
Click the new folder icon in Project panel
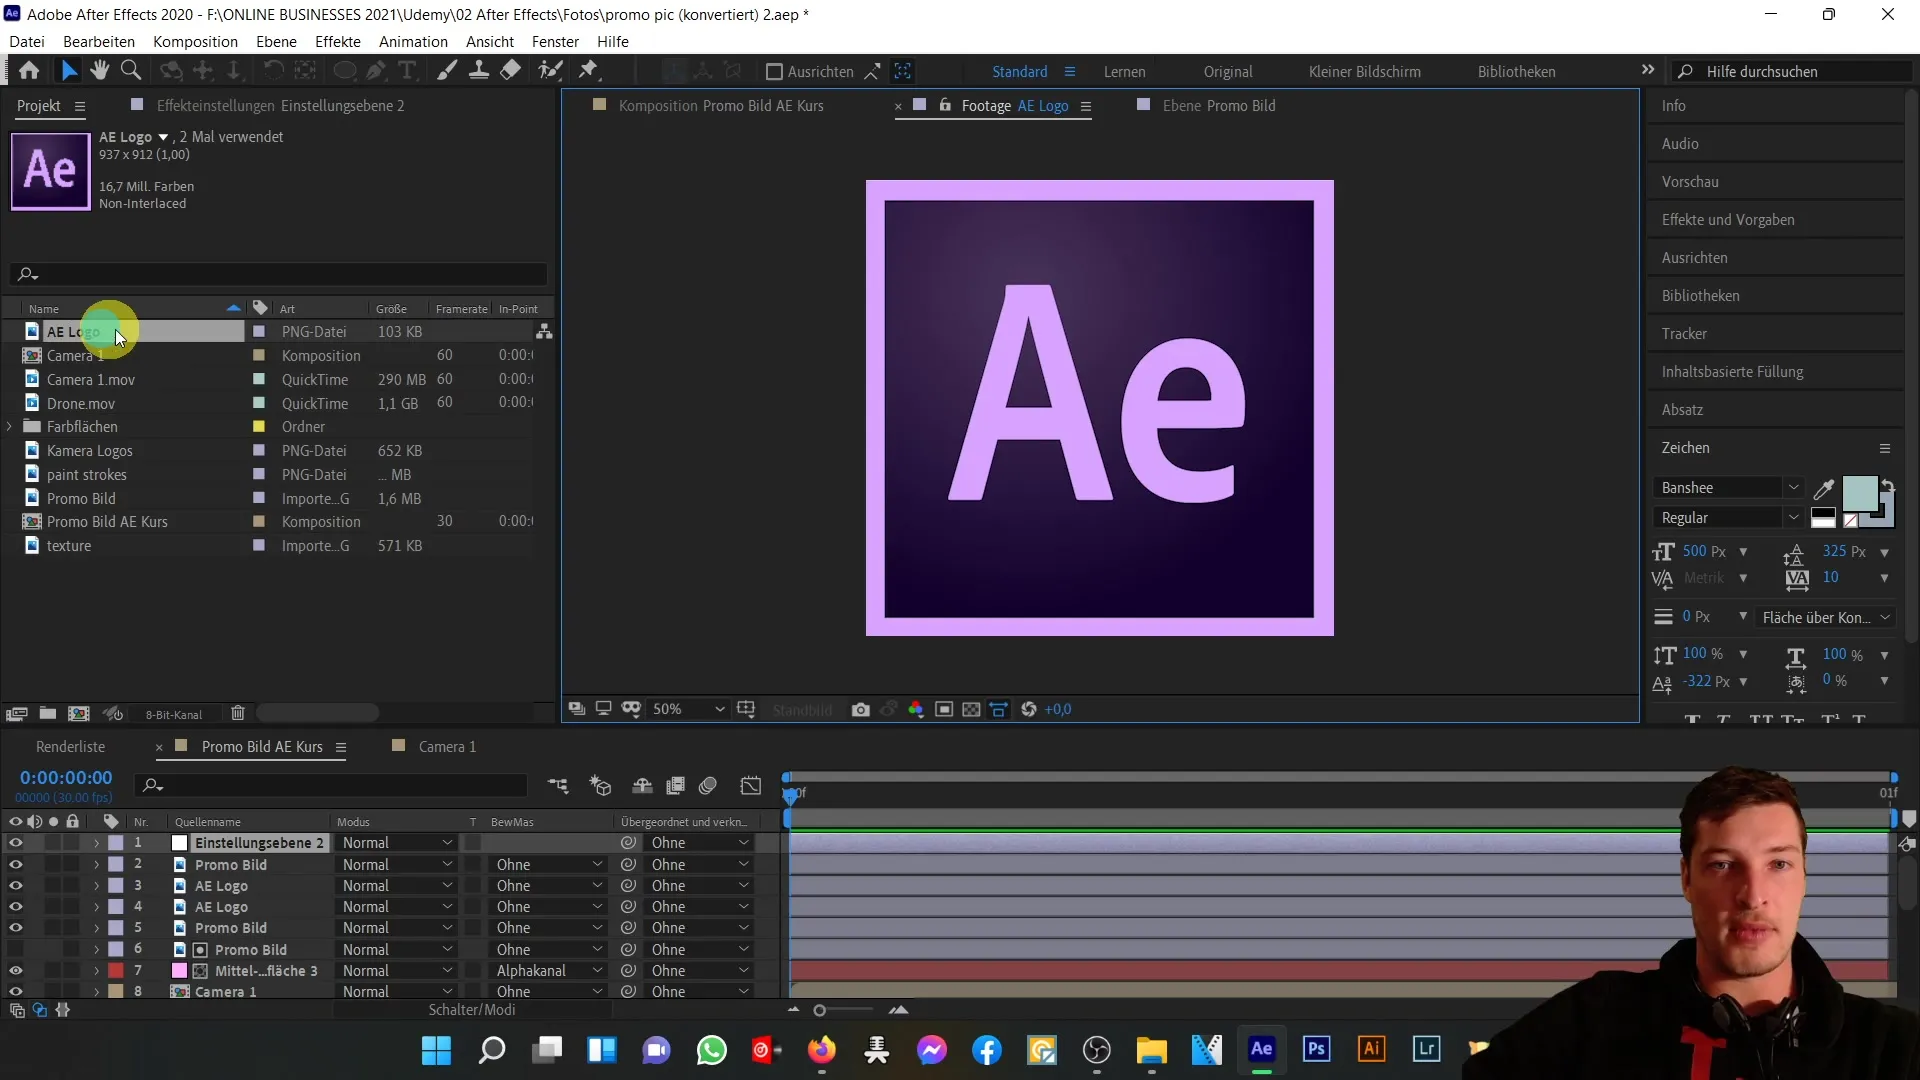[47, 713]
